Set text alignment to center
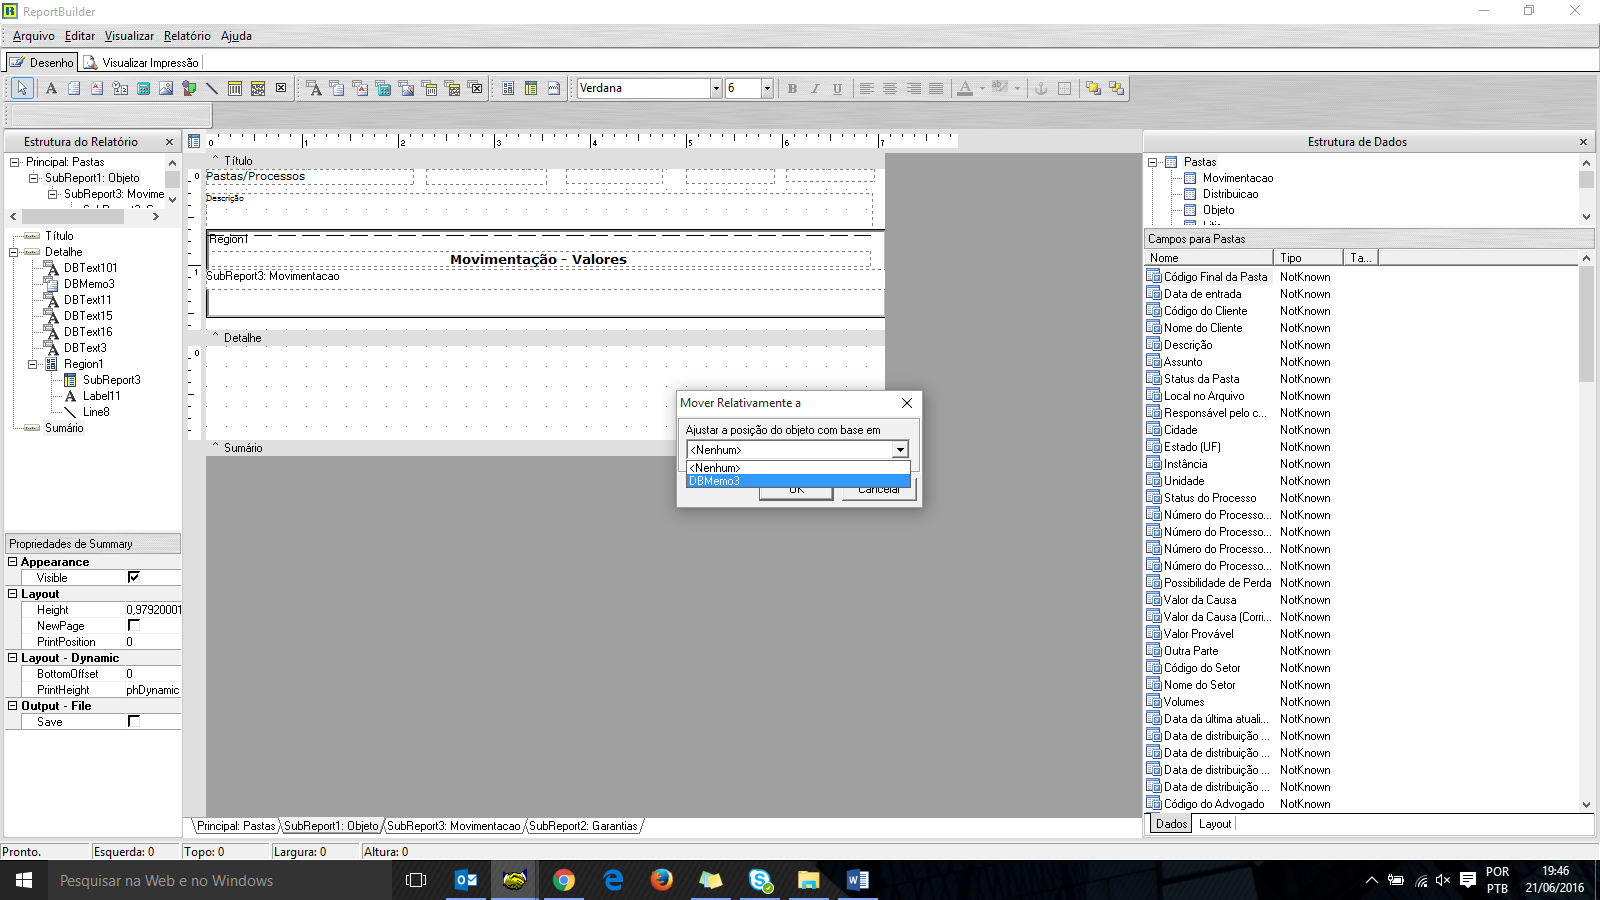 click(890, 88)
